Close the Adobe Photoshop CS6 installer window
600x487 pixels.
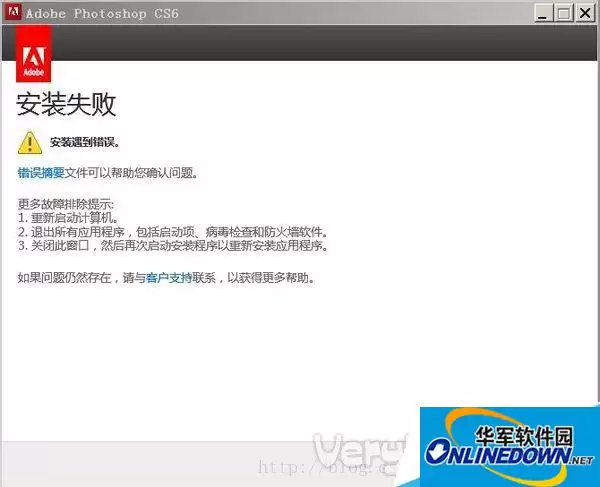point(585,13)
